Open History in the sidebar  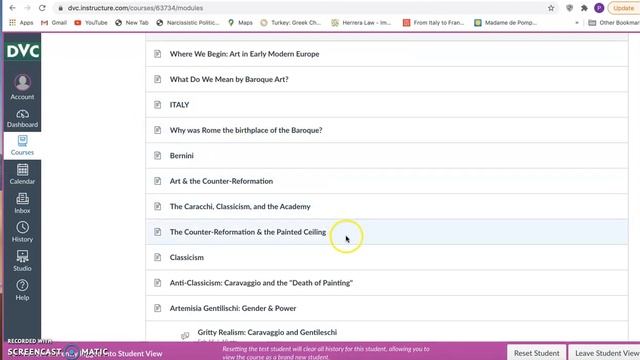click(22, 232)
